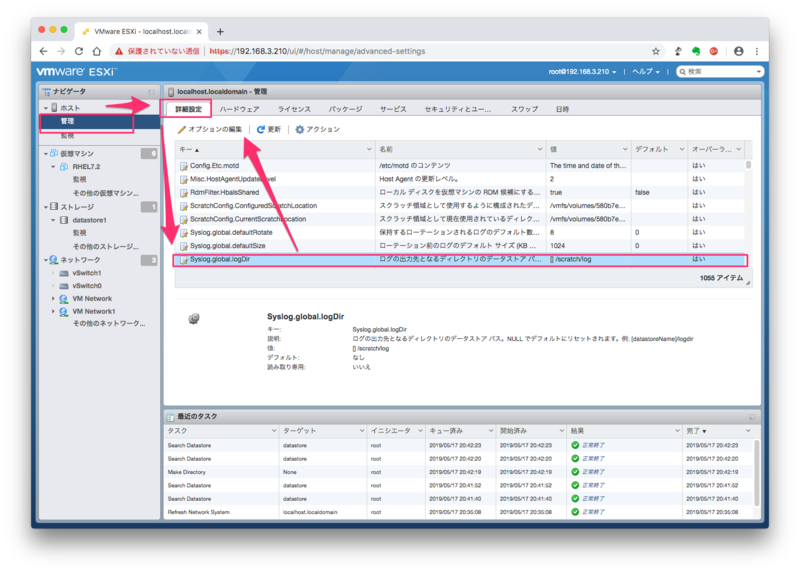Select the Syslog.global.defaultSize row
800x573 pixels.
click(460, 246)
